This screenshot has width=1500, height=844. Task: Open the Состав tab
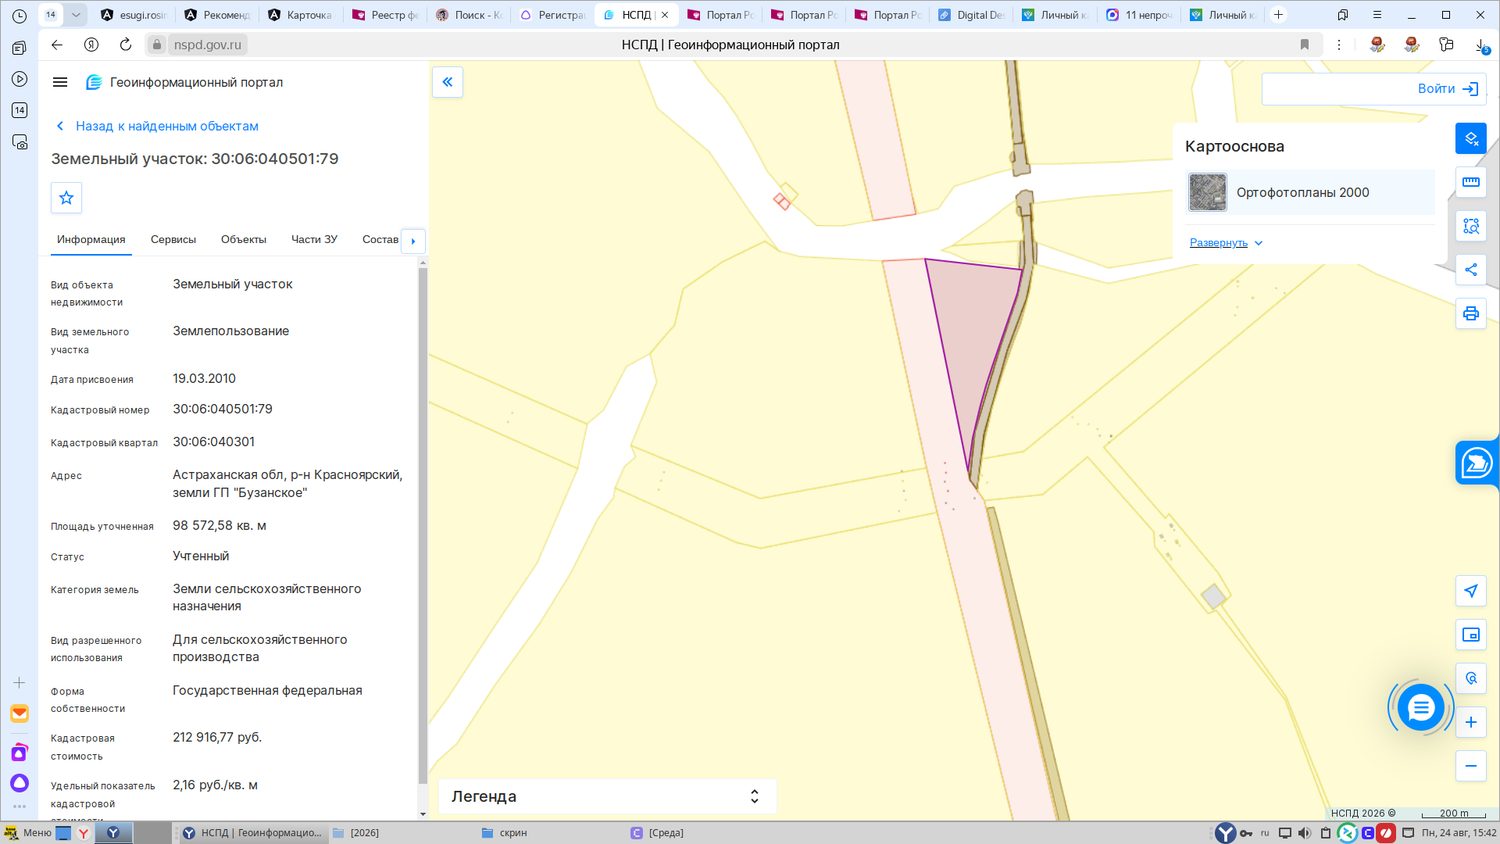click(380, 239)
